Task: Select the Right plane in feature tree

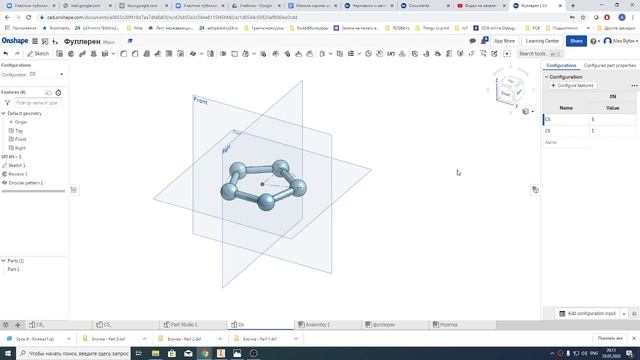Action: pyautogui.click(x=20, y=148)
